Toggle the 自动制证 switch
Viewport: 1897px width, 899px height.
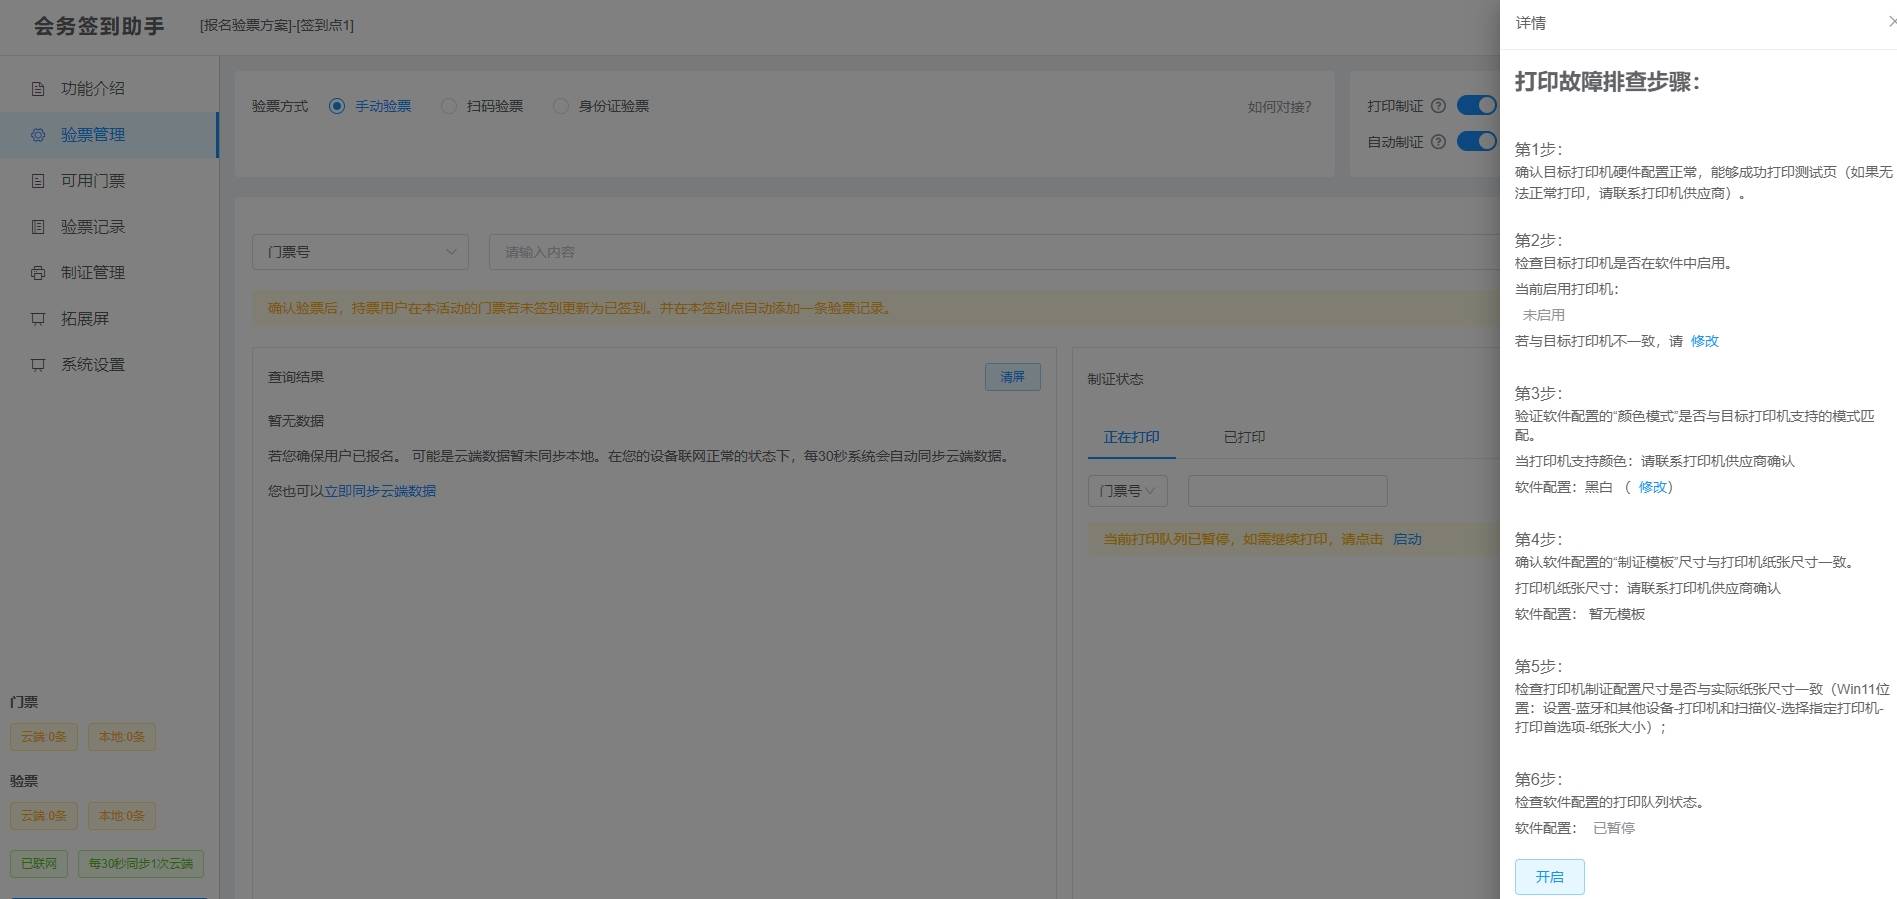click(1476, 142)
